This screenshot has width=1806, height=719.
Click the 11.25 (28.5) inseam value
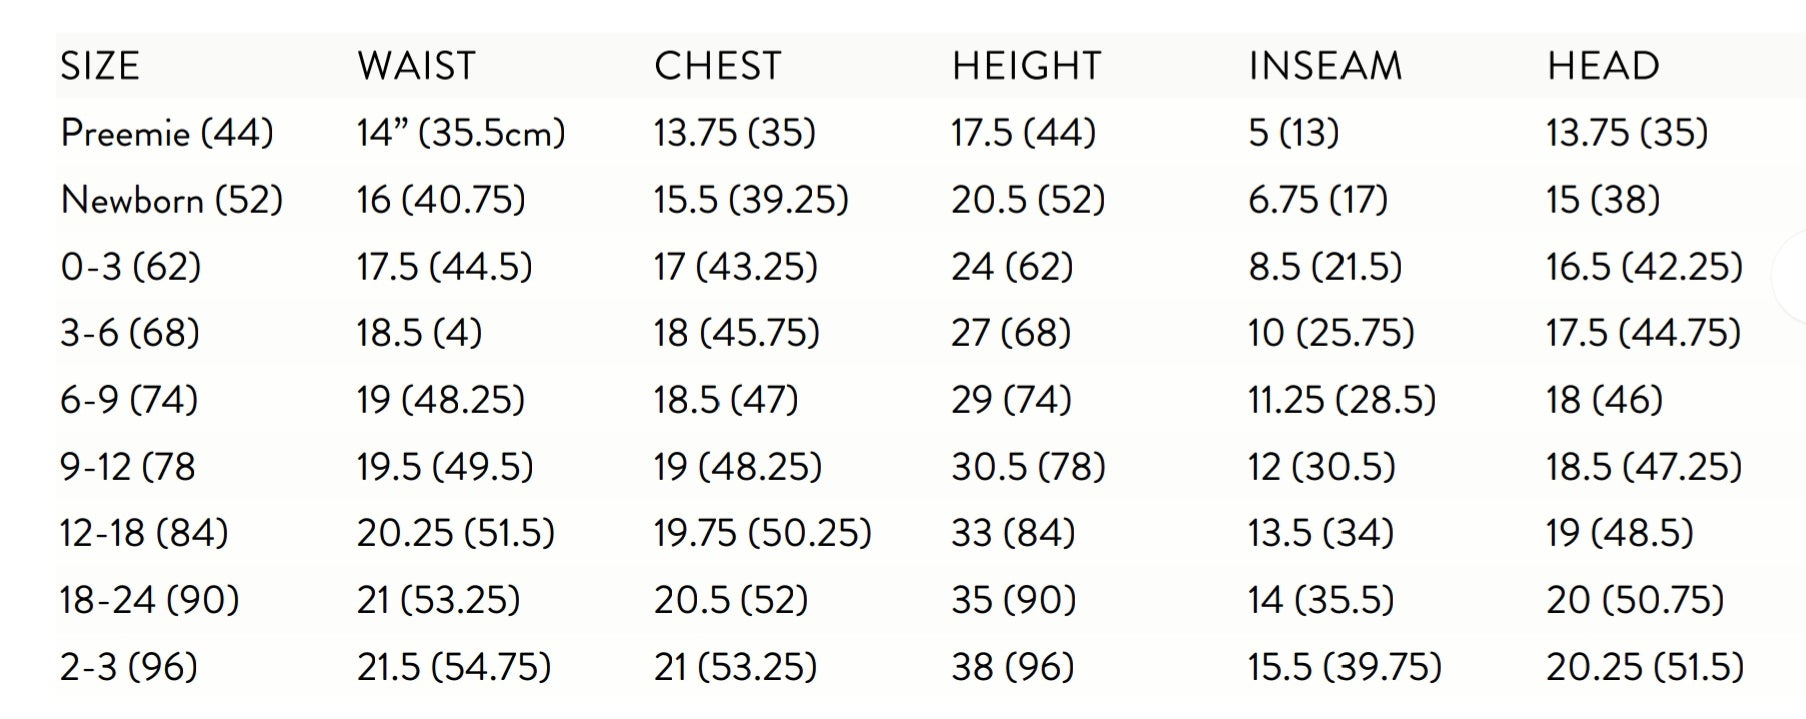click(1341, 400)
